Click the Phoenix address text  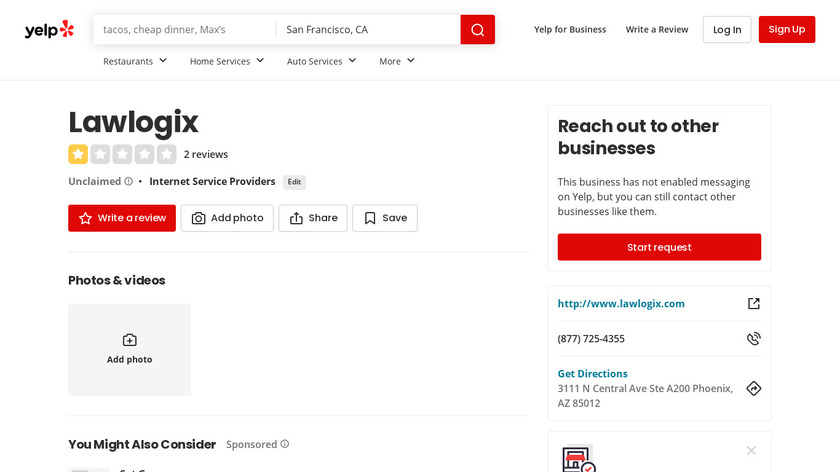point(645,395)
